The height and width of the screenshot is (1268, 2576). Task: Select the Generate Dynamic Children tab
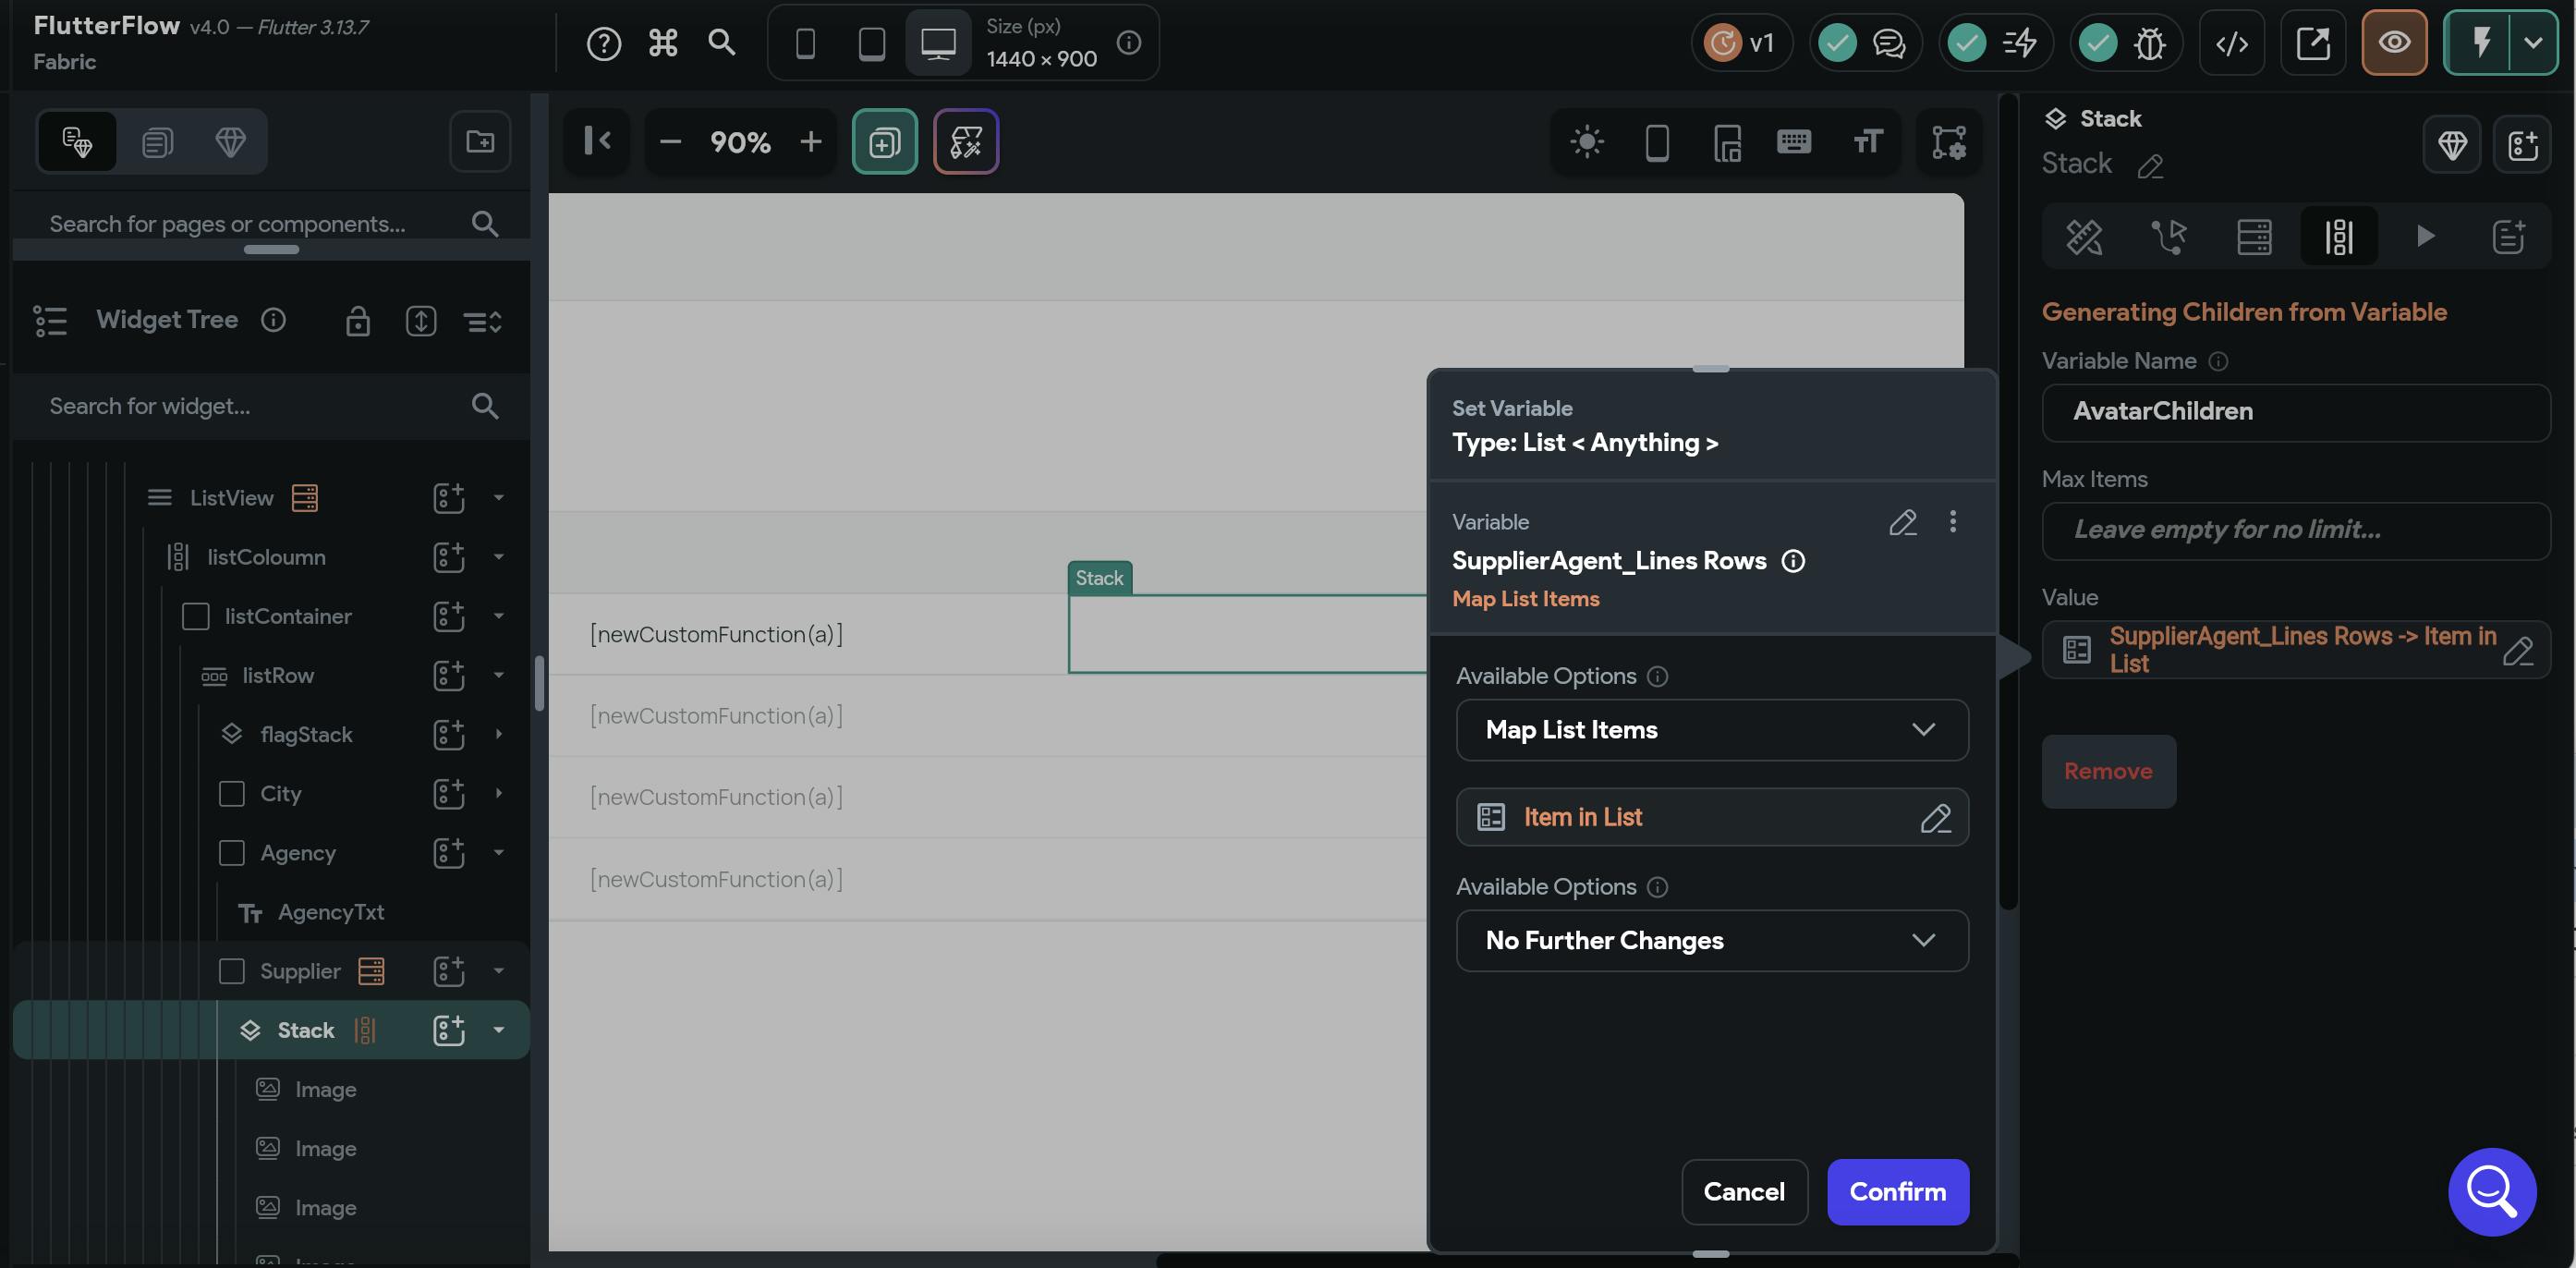2339,237
